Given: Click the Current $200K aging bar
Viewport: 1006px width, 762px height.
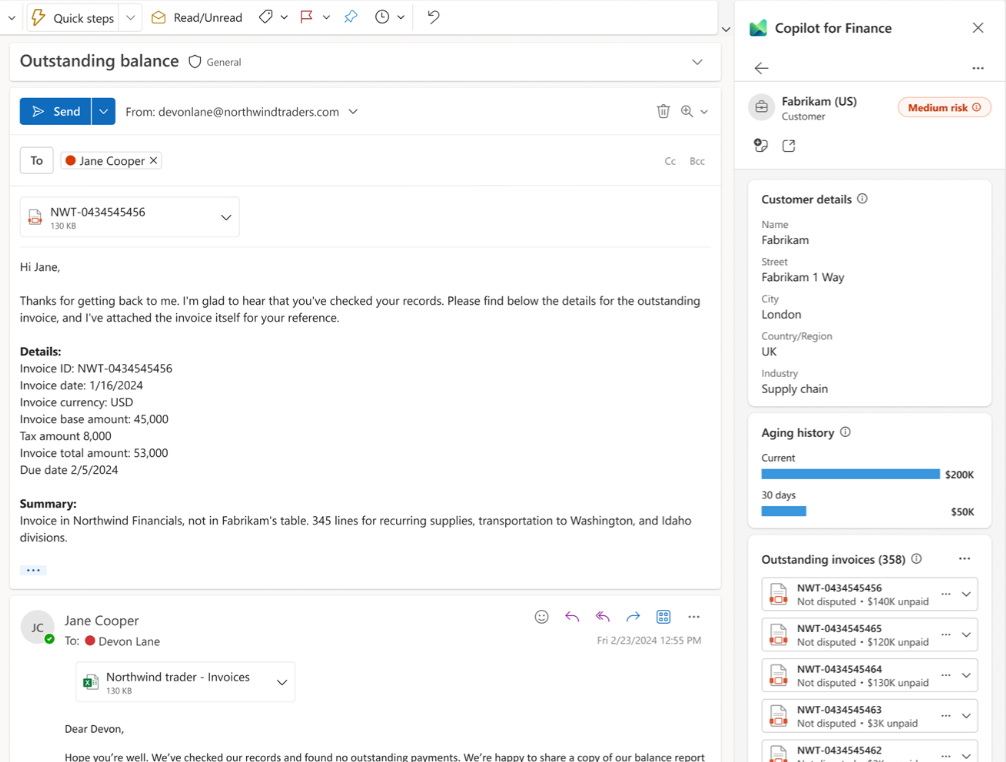Looking at the screenshot, I should (851, 474).
